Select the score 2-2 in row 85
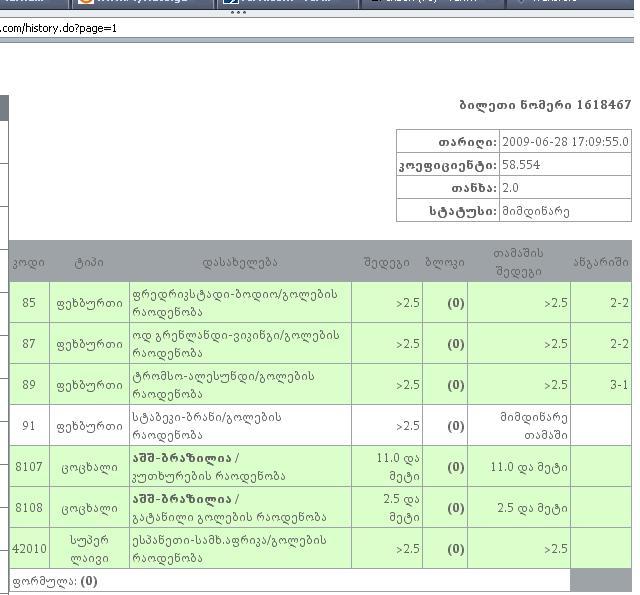640x595 pixels. pyautogui.click(x=619, y=303)
